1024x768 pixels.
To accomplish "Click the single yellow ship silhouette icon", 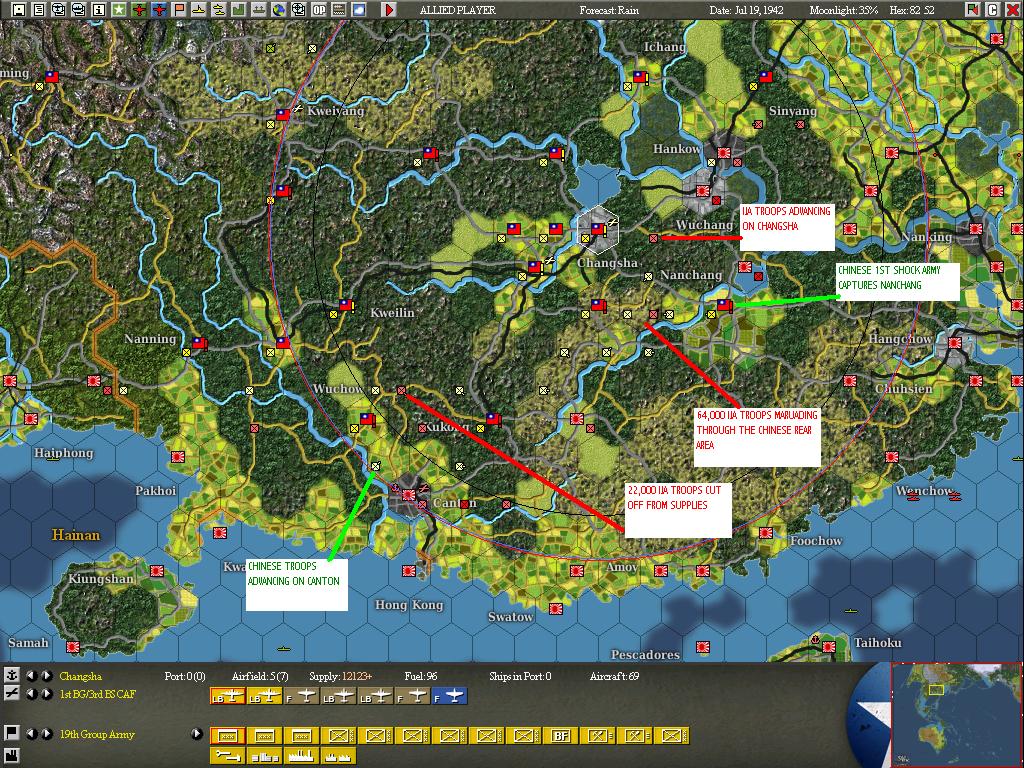I will tap(199, 10).
